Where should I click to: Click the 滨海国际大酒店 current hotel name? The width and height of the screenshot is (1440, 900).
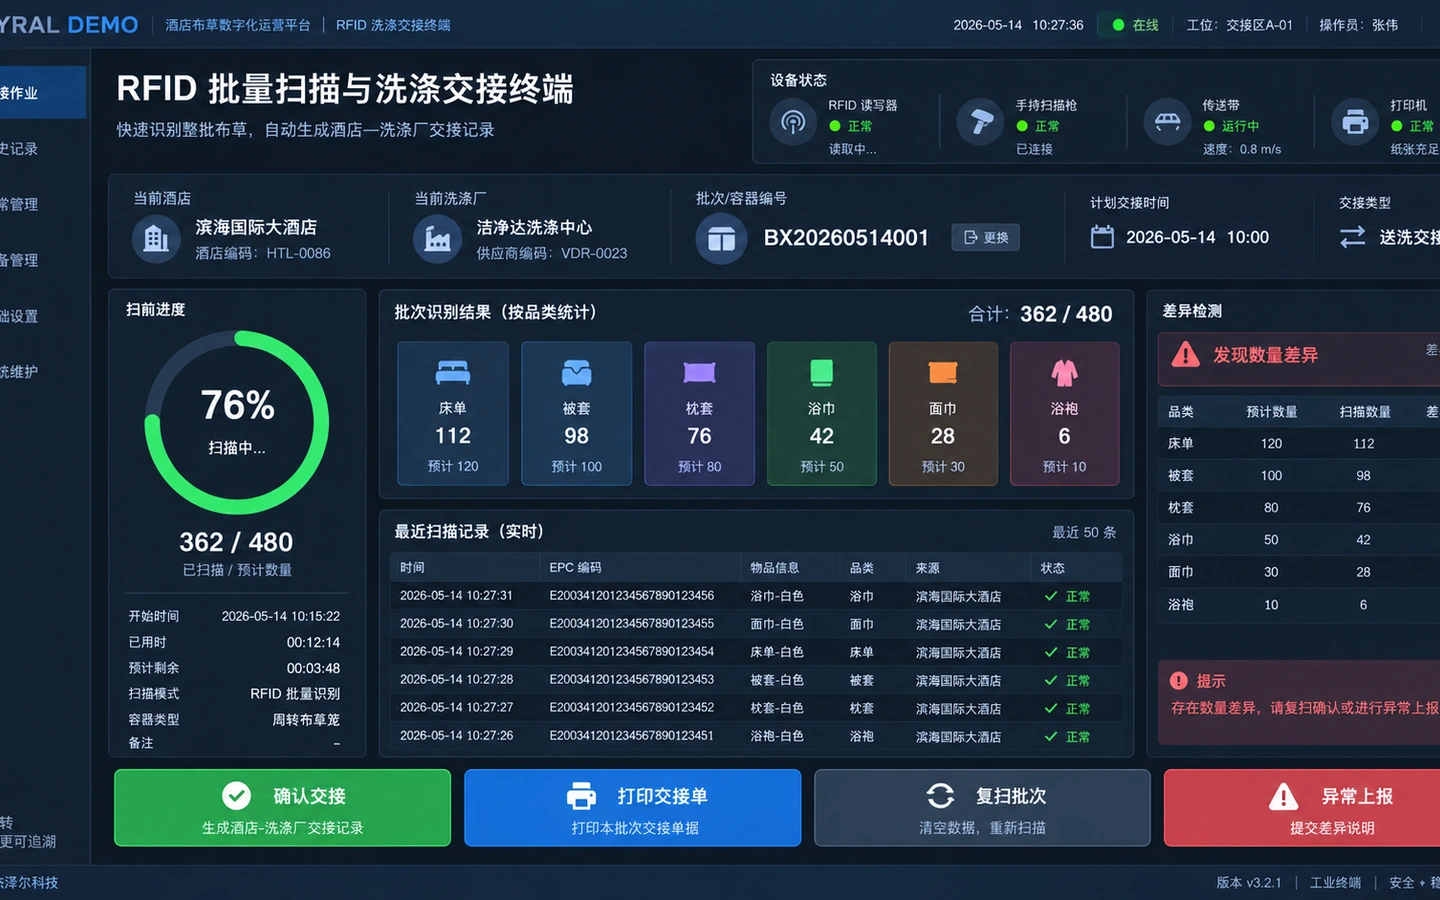pyautogui.click(x=256, y=228)
